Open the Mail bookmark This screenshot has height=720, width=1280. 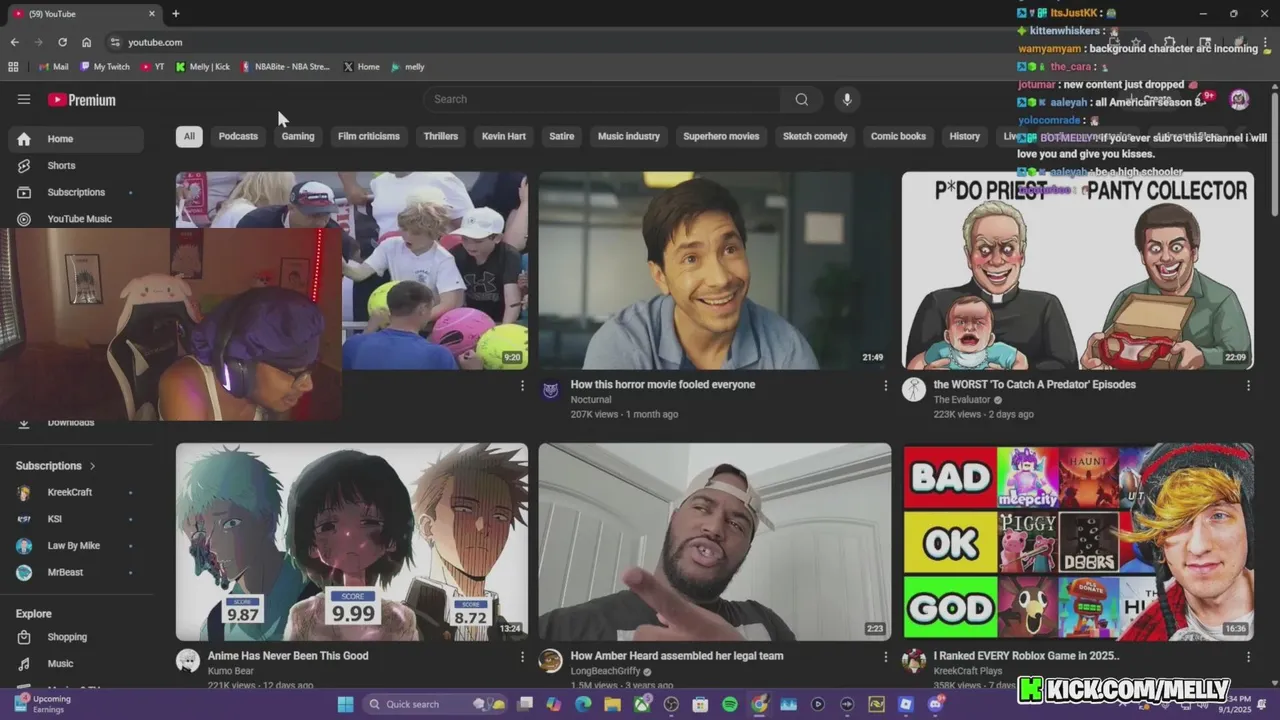coord(53,67)
